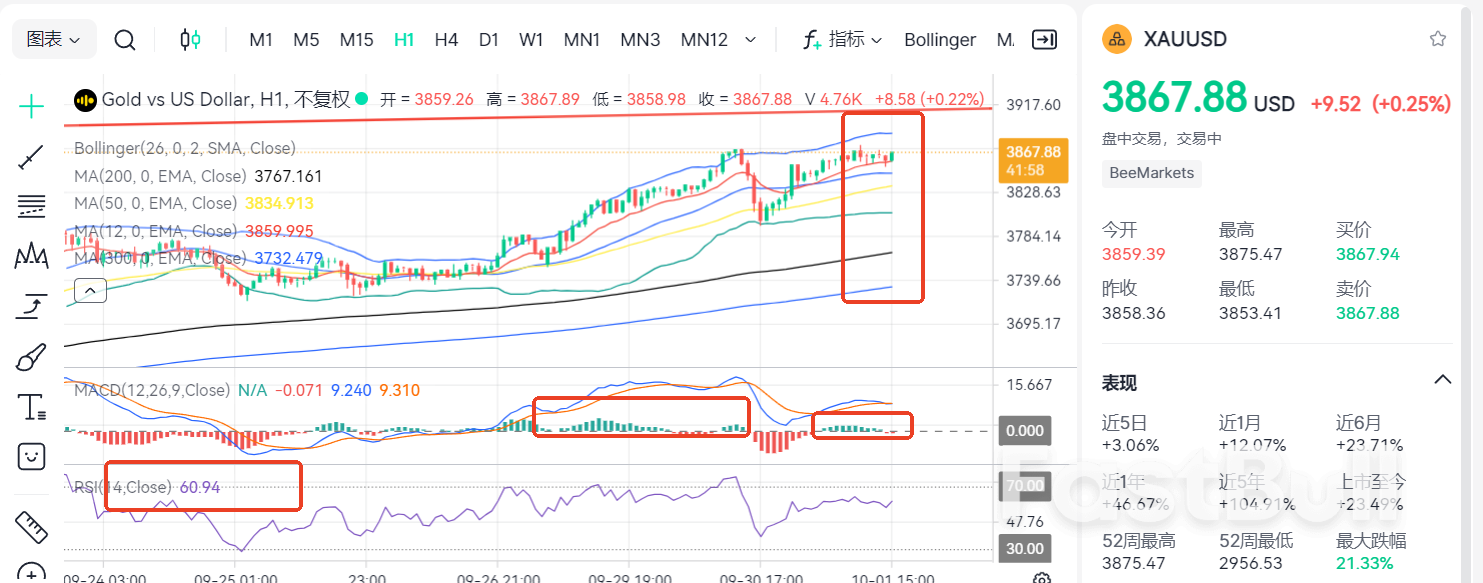1483x583 pixels.
Task: Select the text annotation tool
Action: [31, 406]
